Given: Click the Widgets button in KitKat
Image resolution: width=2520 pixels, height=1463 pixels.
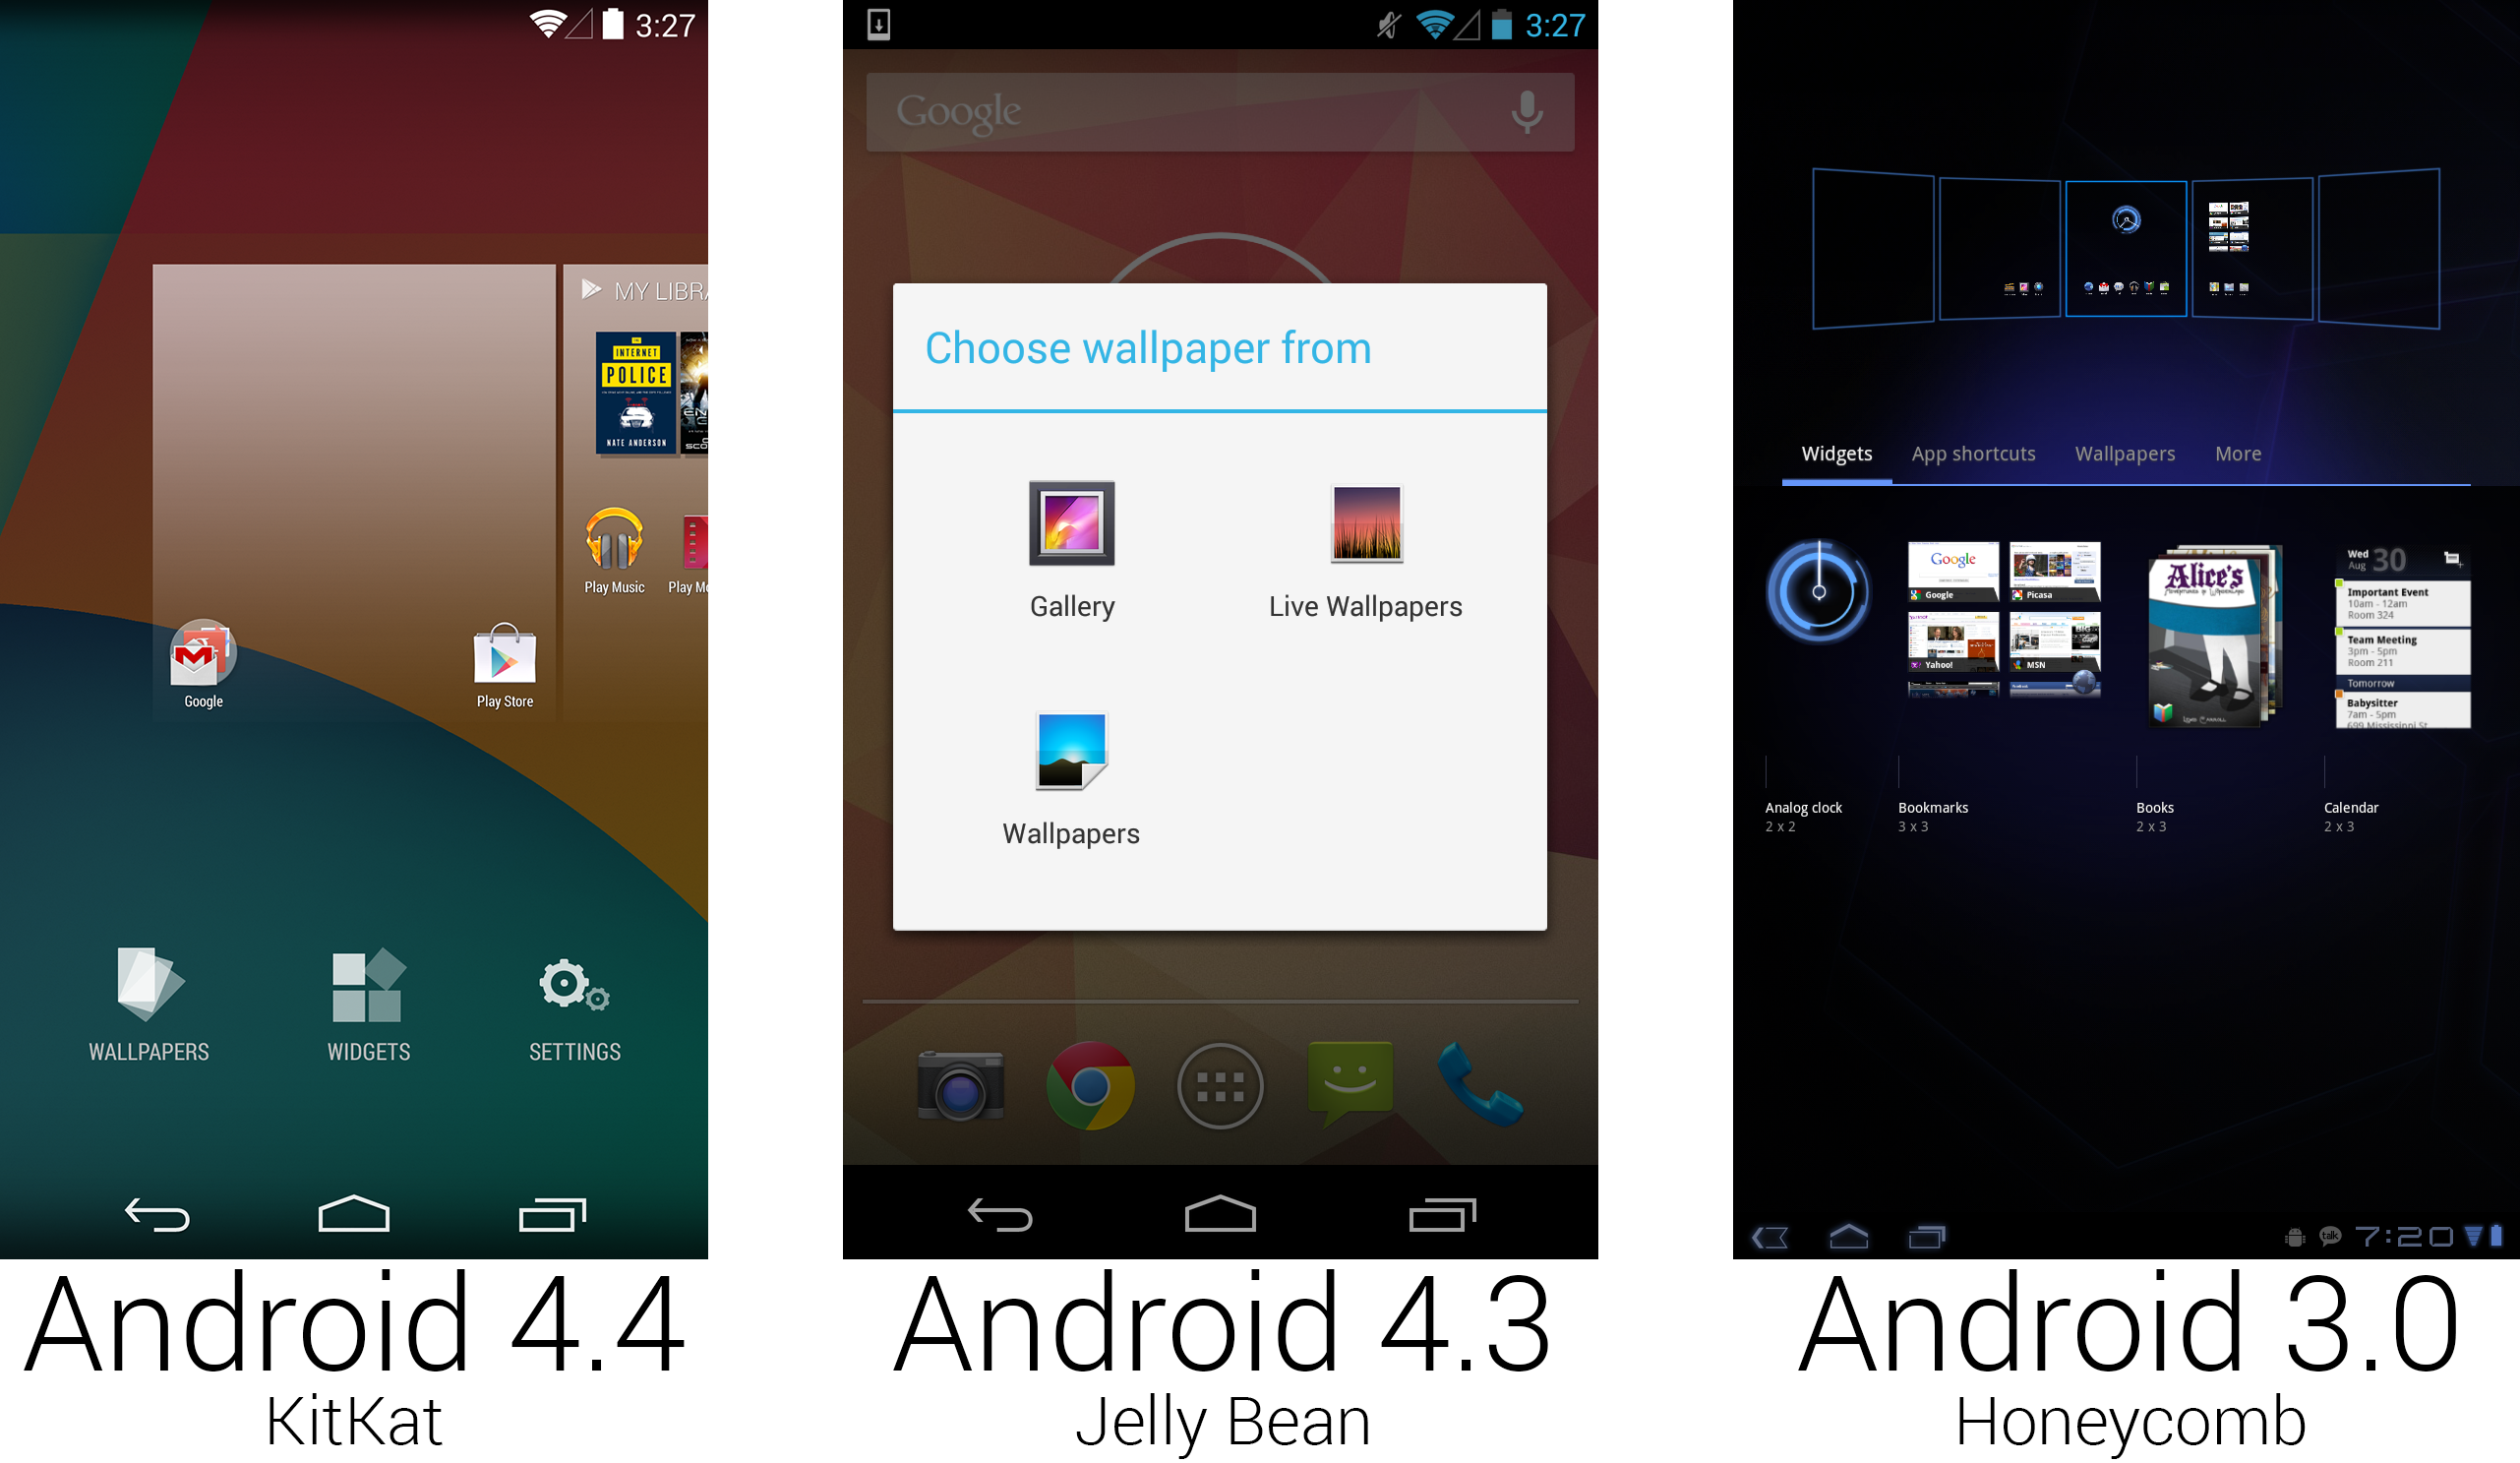Looking at the screenshot, I should coord(366,1002).
